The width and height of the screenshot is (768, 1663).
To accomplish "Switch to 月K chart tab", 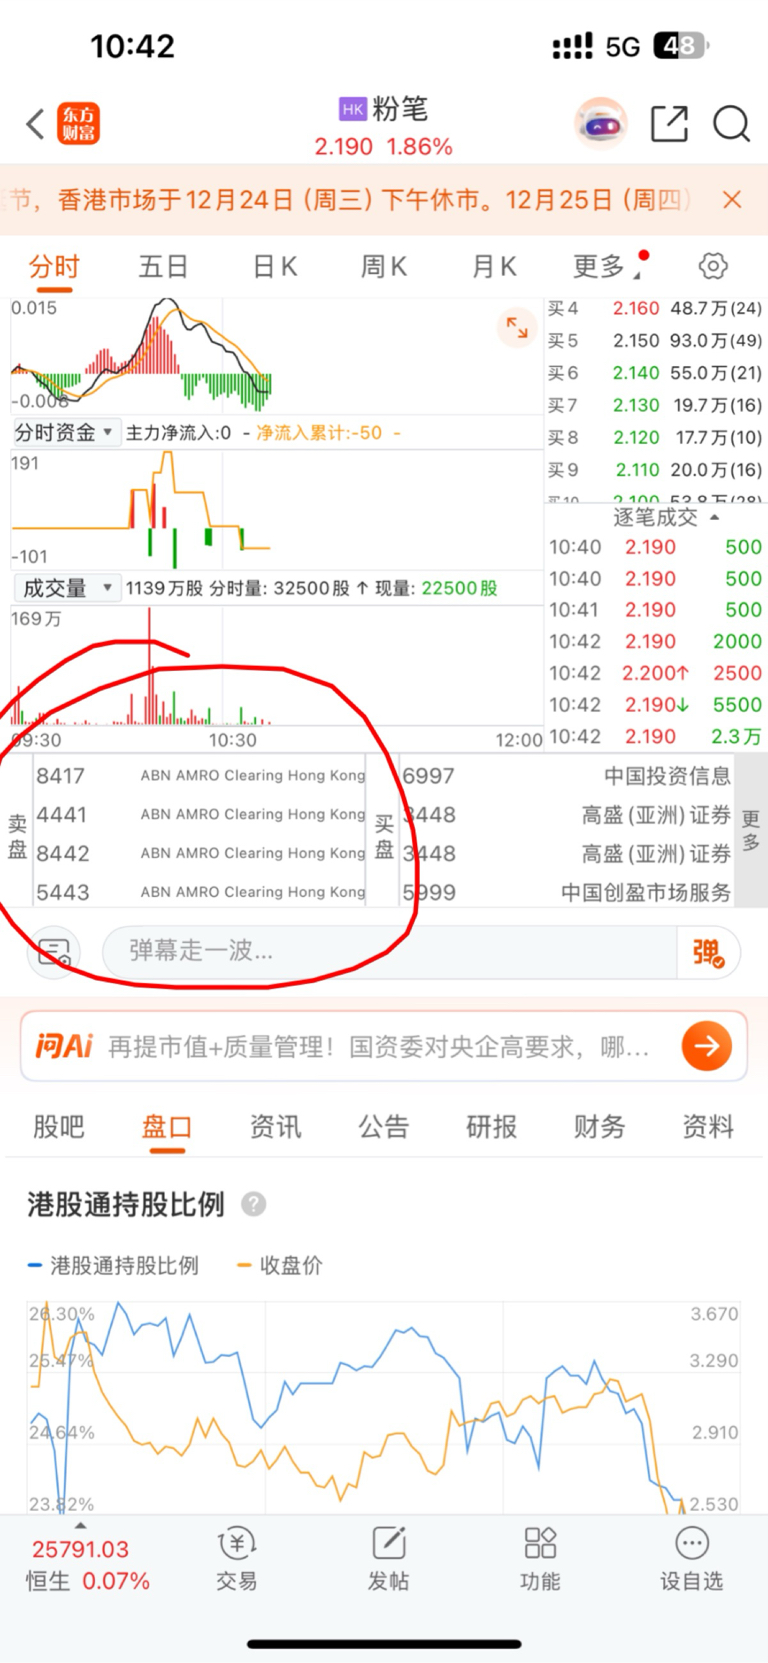I will tap(494, 267).
